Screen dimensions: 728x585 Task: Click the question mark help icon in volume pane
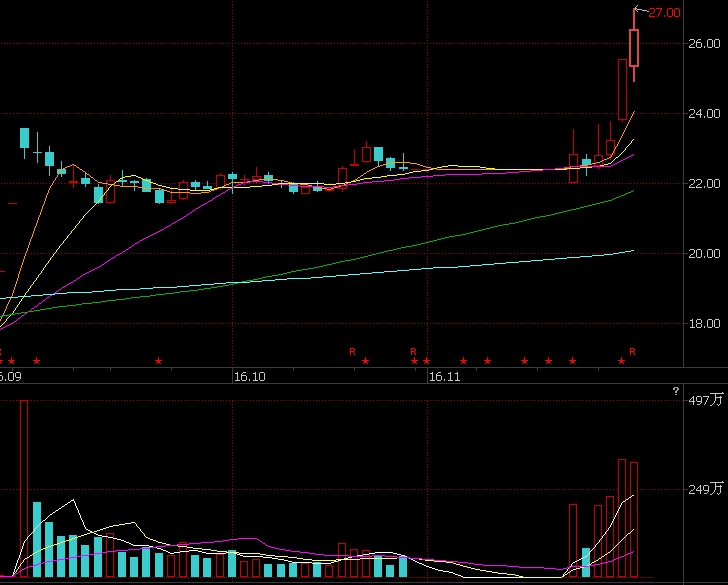coord(676,391)
